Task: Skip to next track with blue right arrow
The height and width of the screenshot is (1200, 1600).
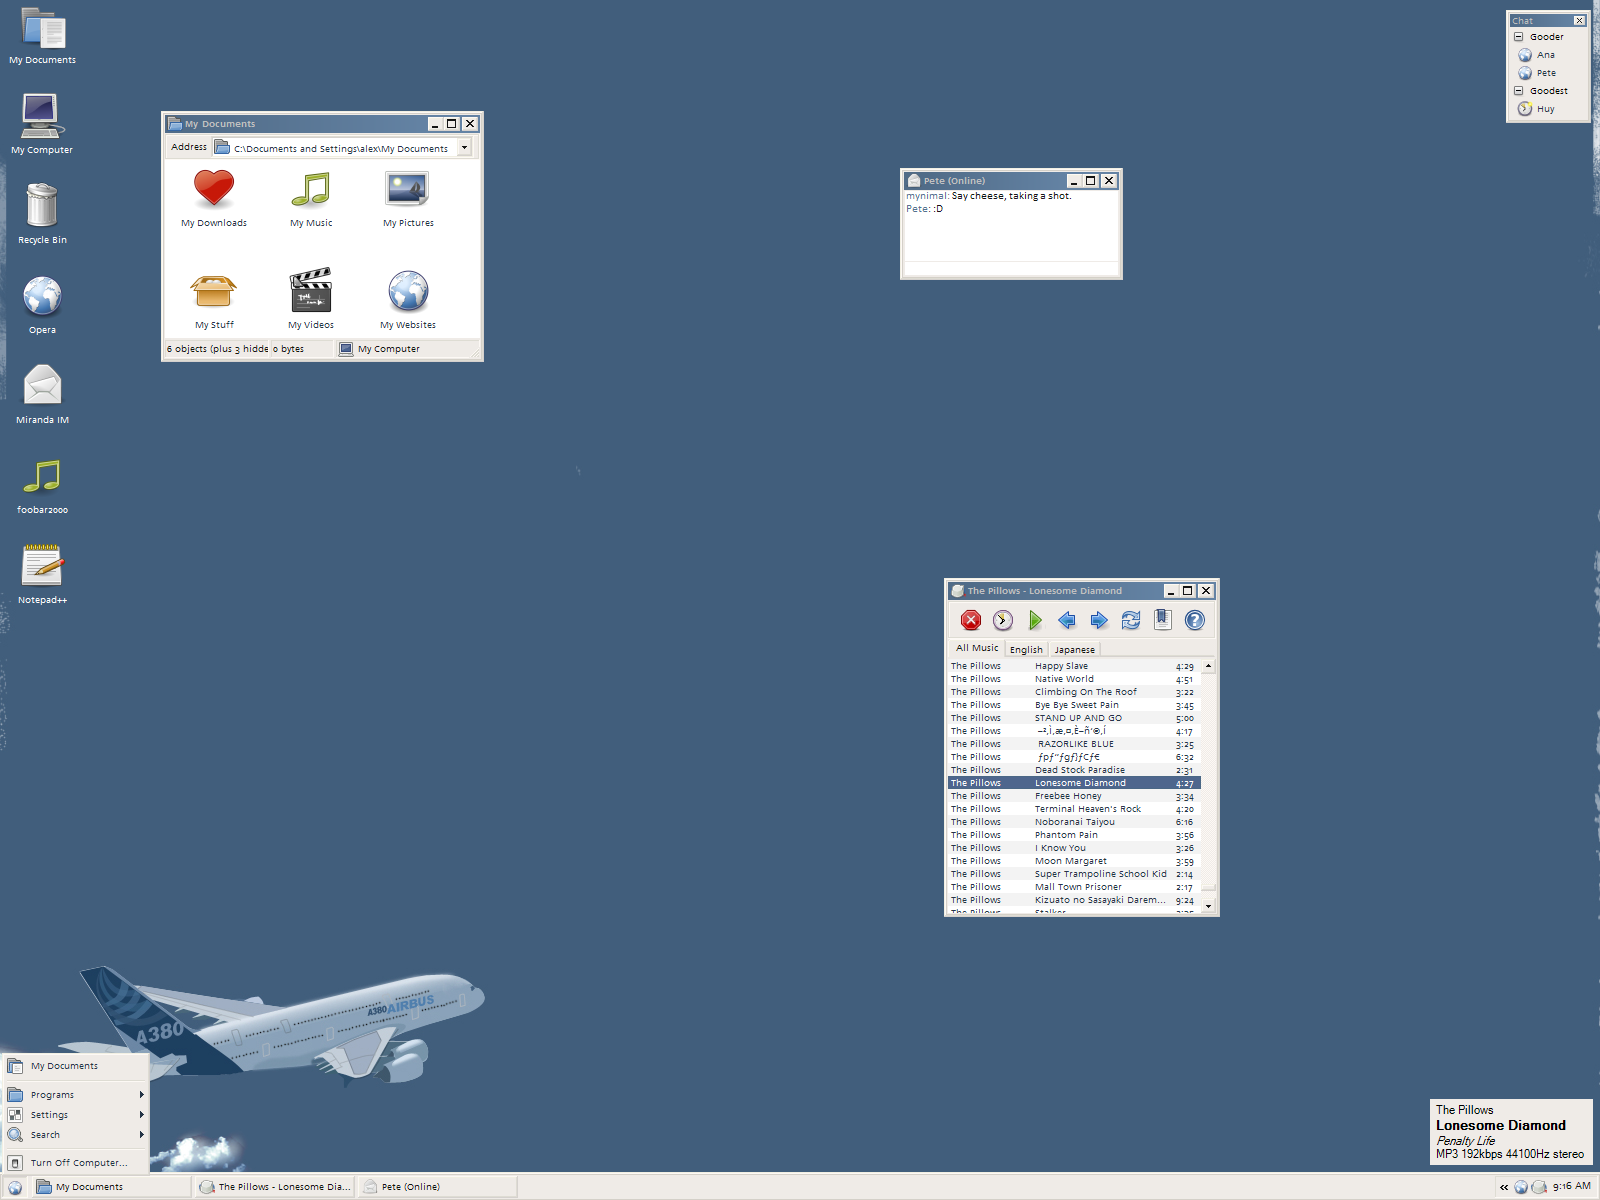Action: click(x=1099, y=621)
